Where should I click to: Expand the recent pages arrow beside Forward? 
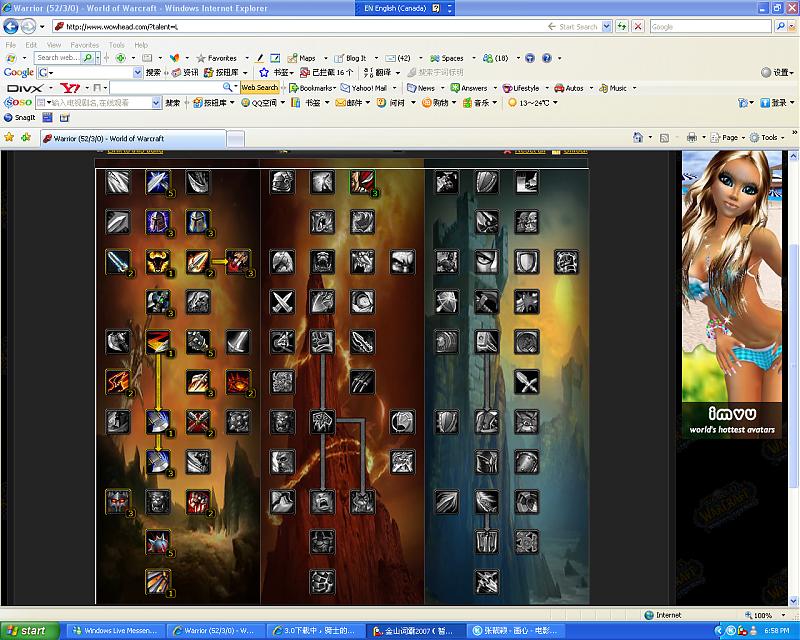42,27
